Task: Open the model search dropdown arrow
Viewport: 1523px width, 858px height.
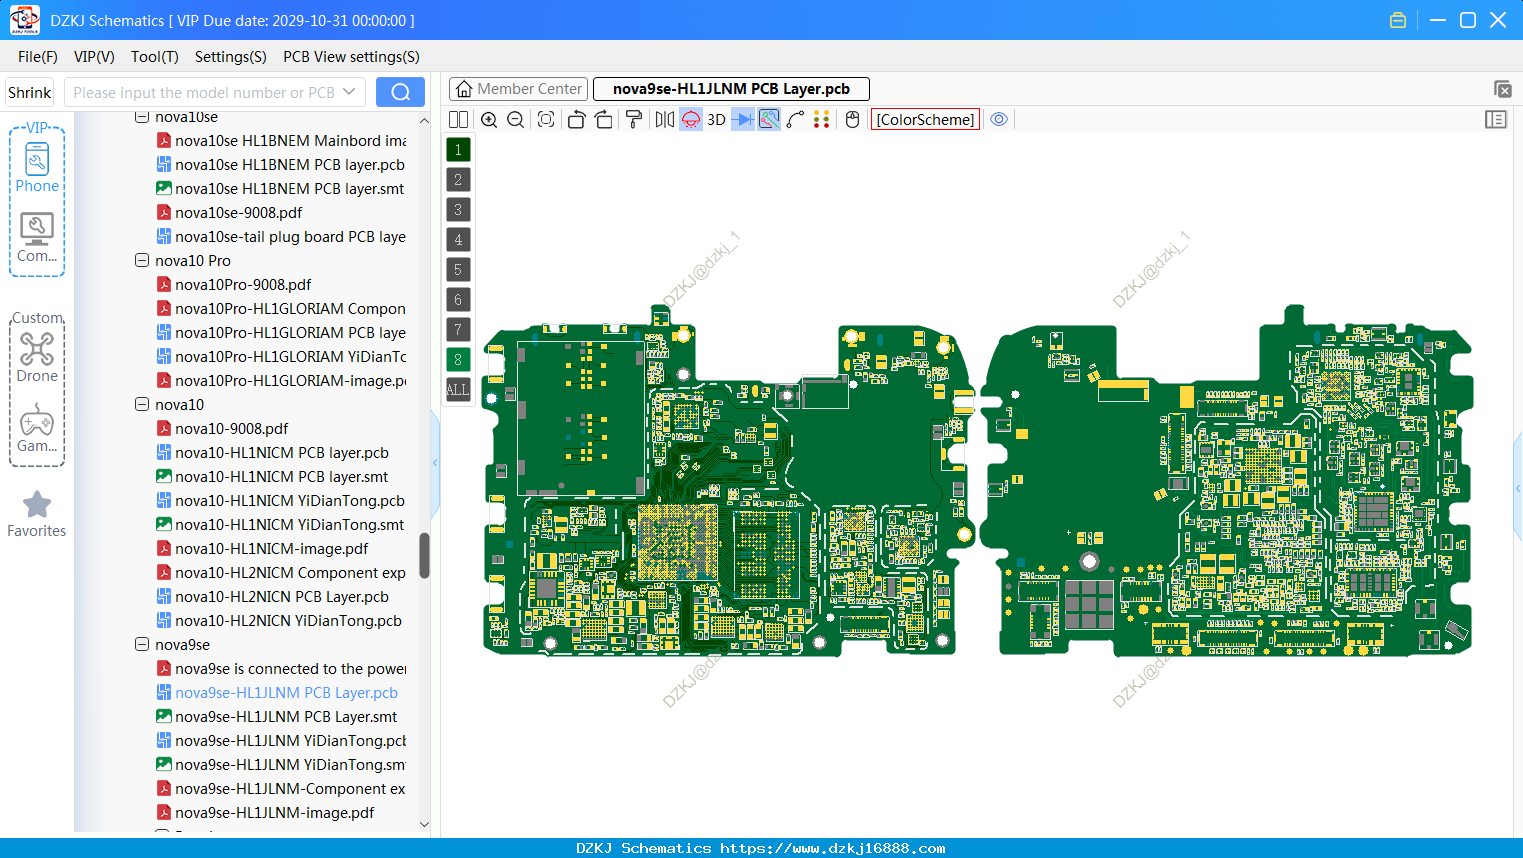Action: tap(350, 92)
